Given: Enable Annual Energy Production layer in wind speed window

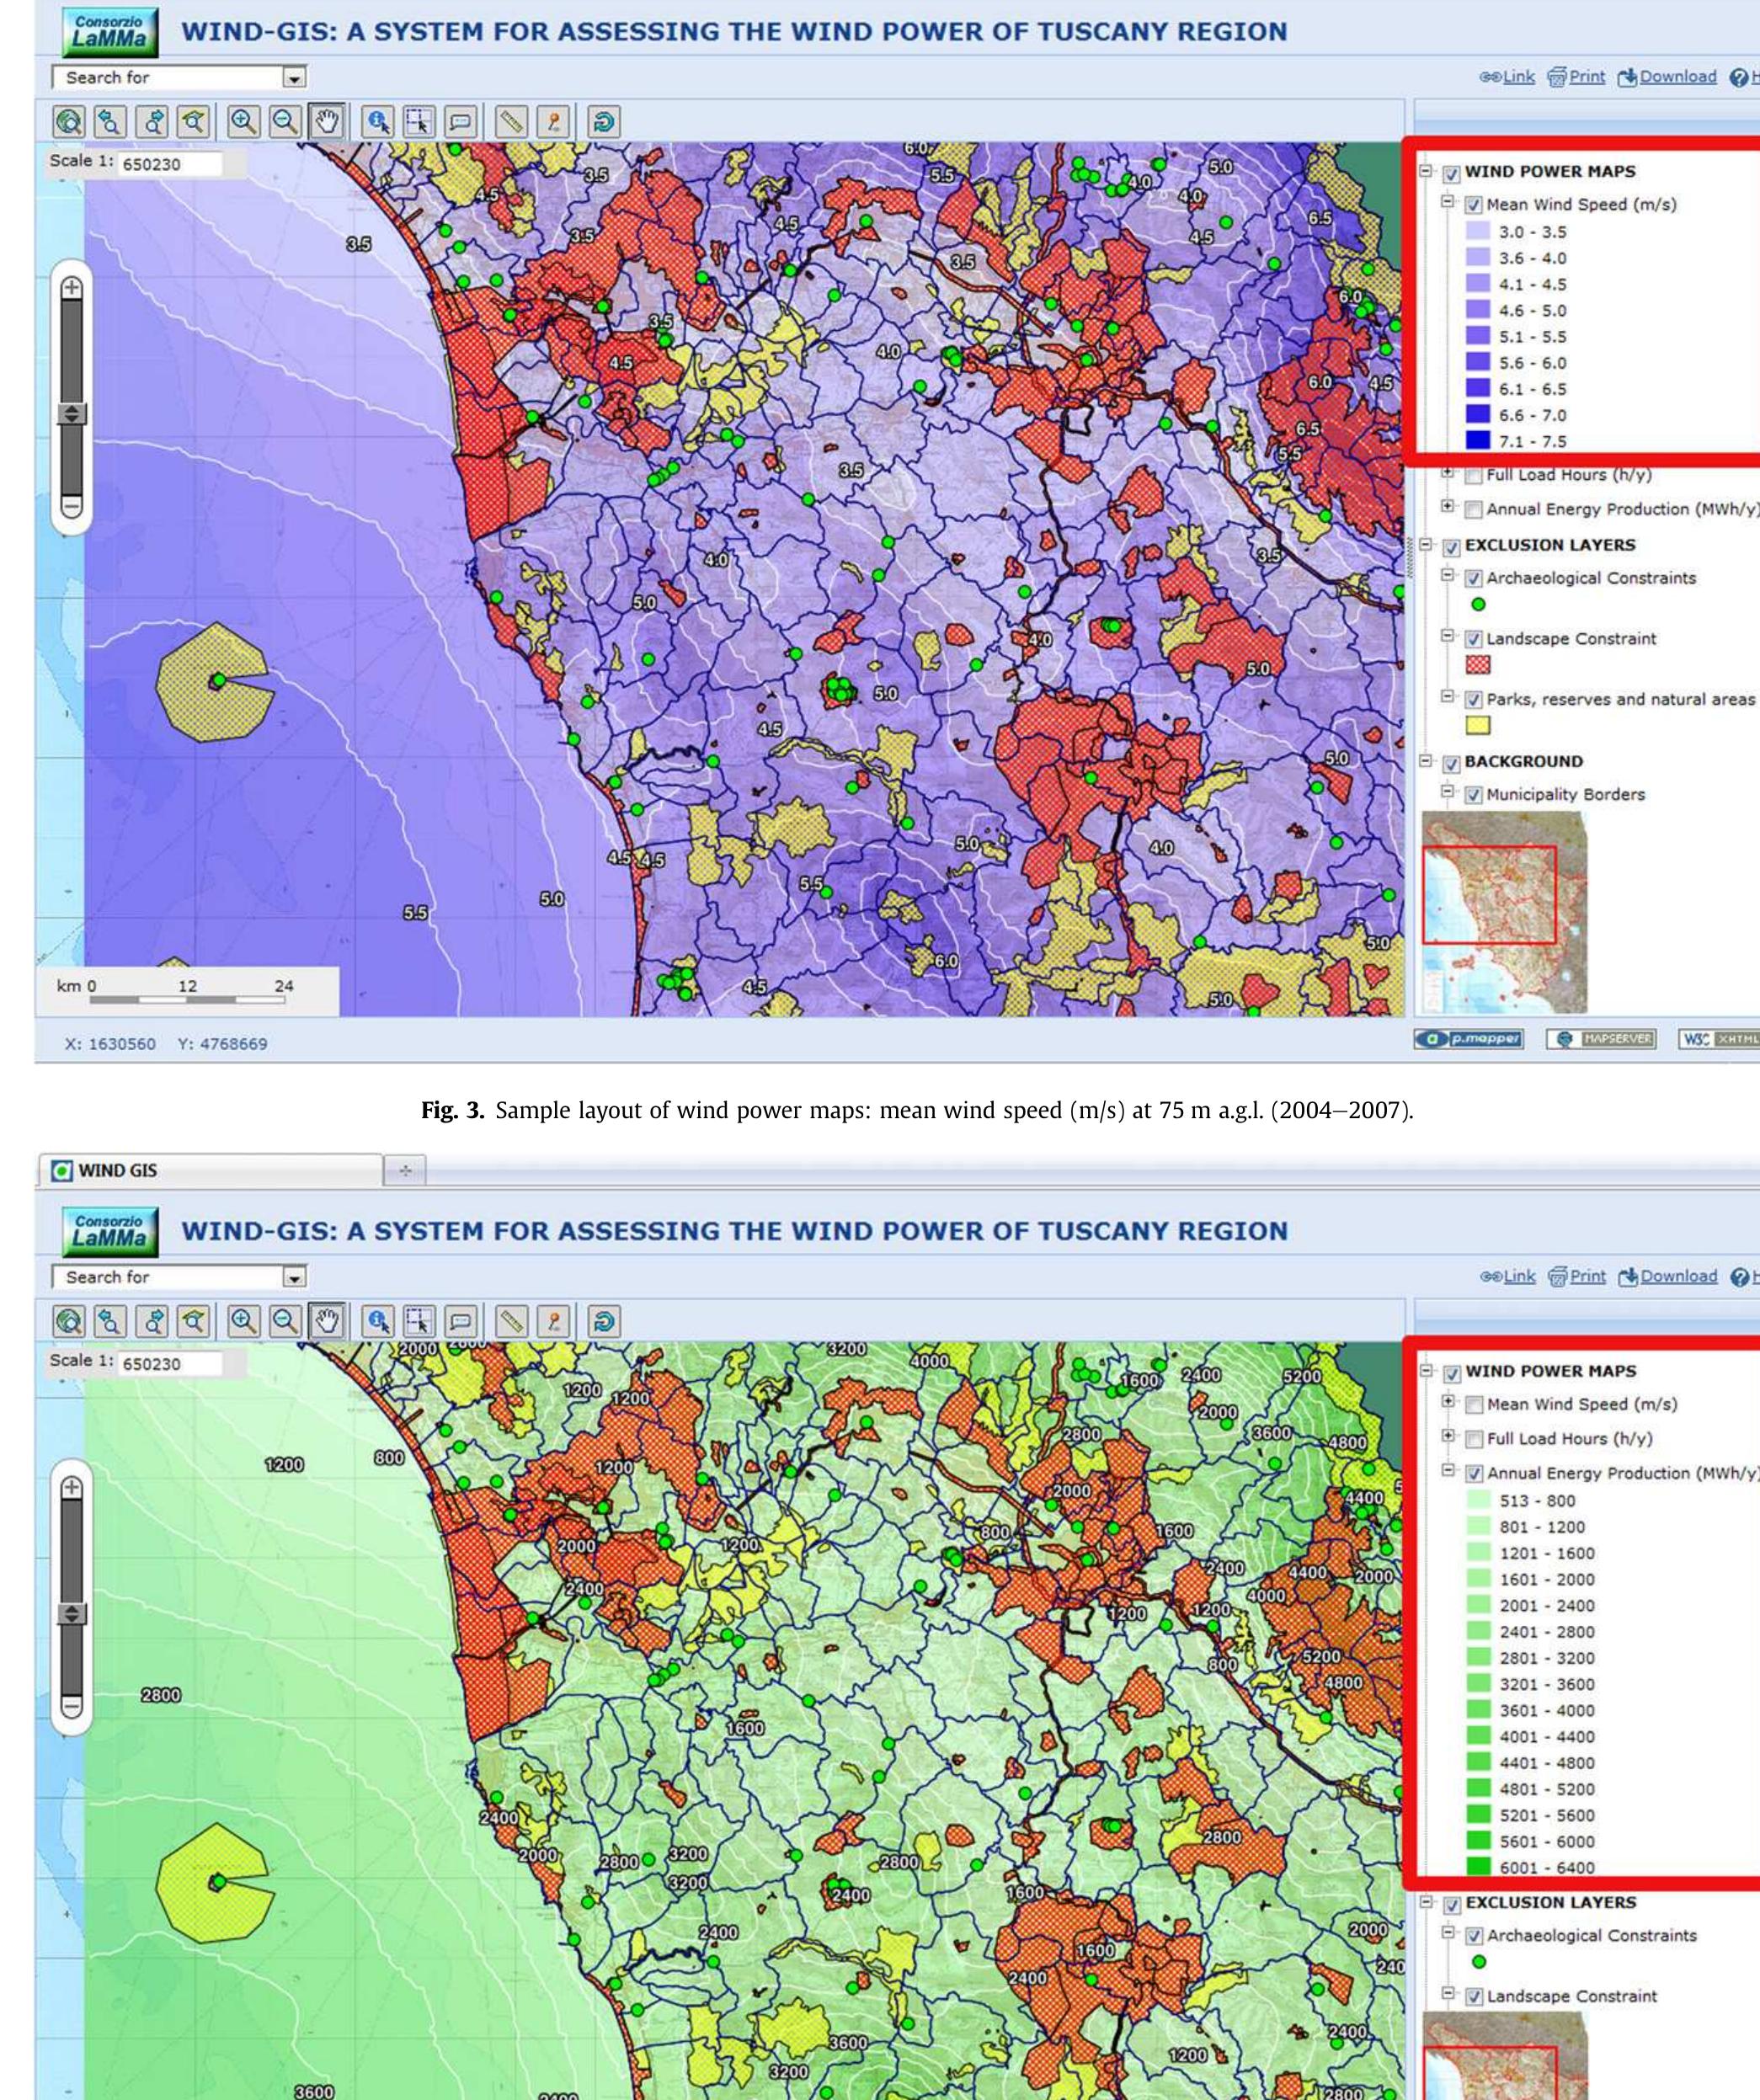Looking at the screenshot, I should [1473, 510].
